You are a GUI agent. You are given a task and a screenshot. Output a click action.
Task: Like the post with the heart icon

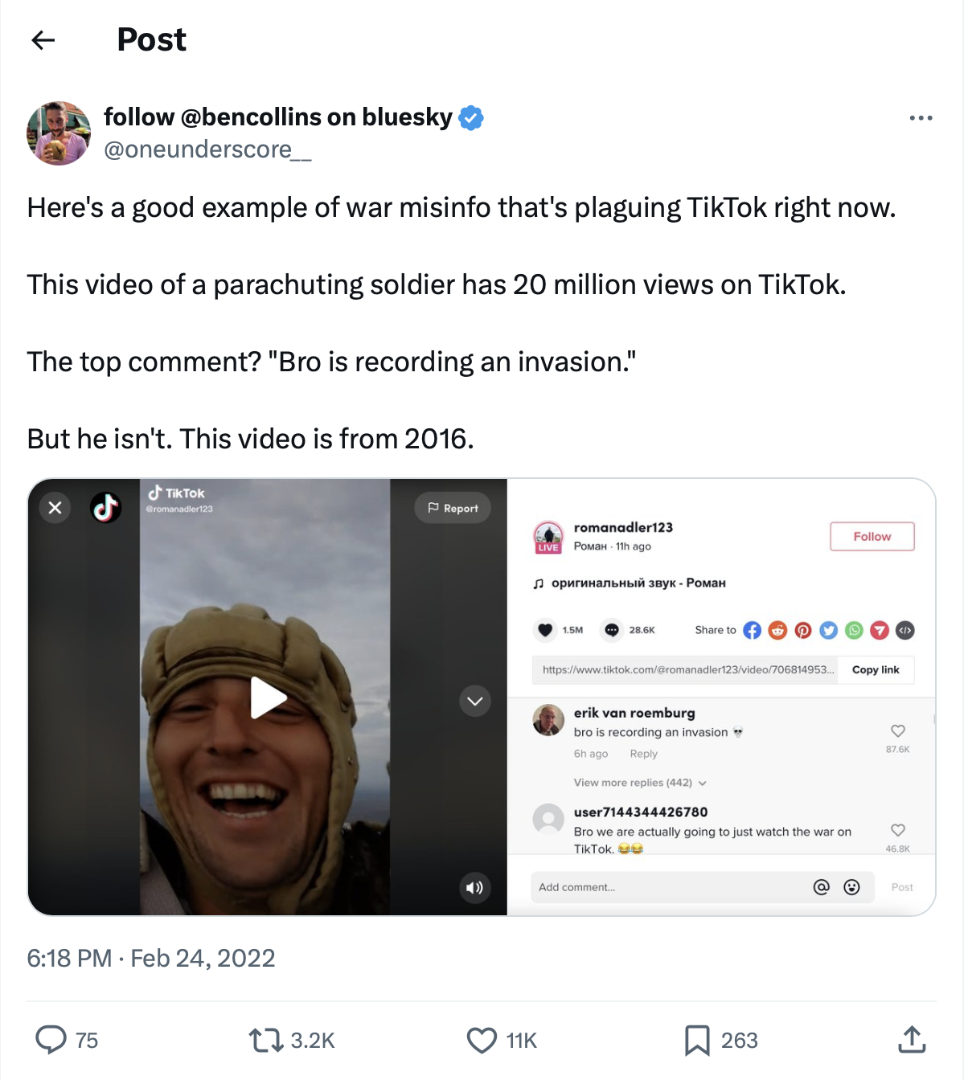click(x=482, y=1040)
